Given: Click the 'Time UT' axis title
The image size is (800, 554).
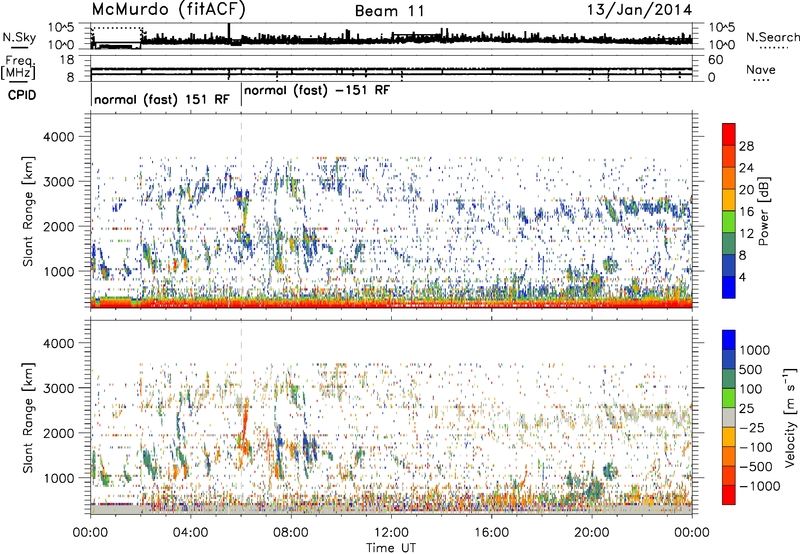Looking at the screenshot, I should coord(391,548).
